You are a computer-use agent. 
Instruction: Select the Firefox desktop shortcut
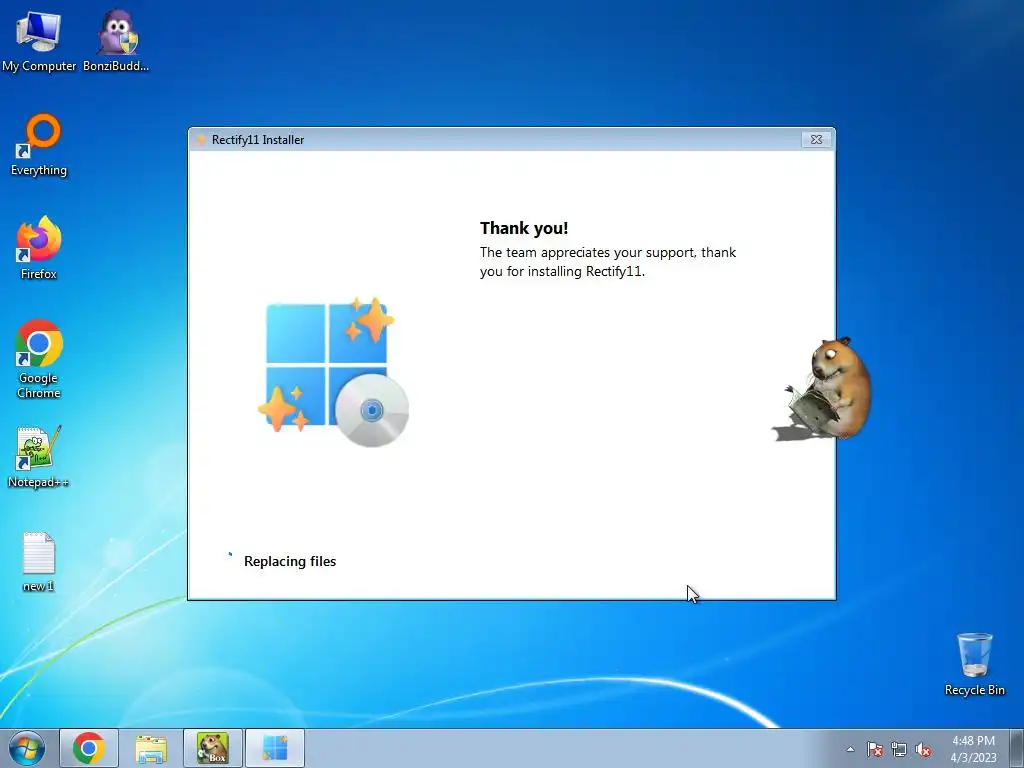(39, 248)
